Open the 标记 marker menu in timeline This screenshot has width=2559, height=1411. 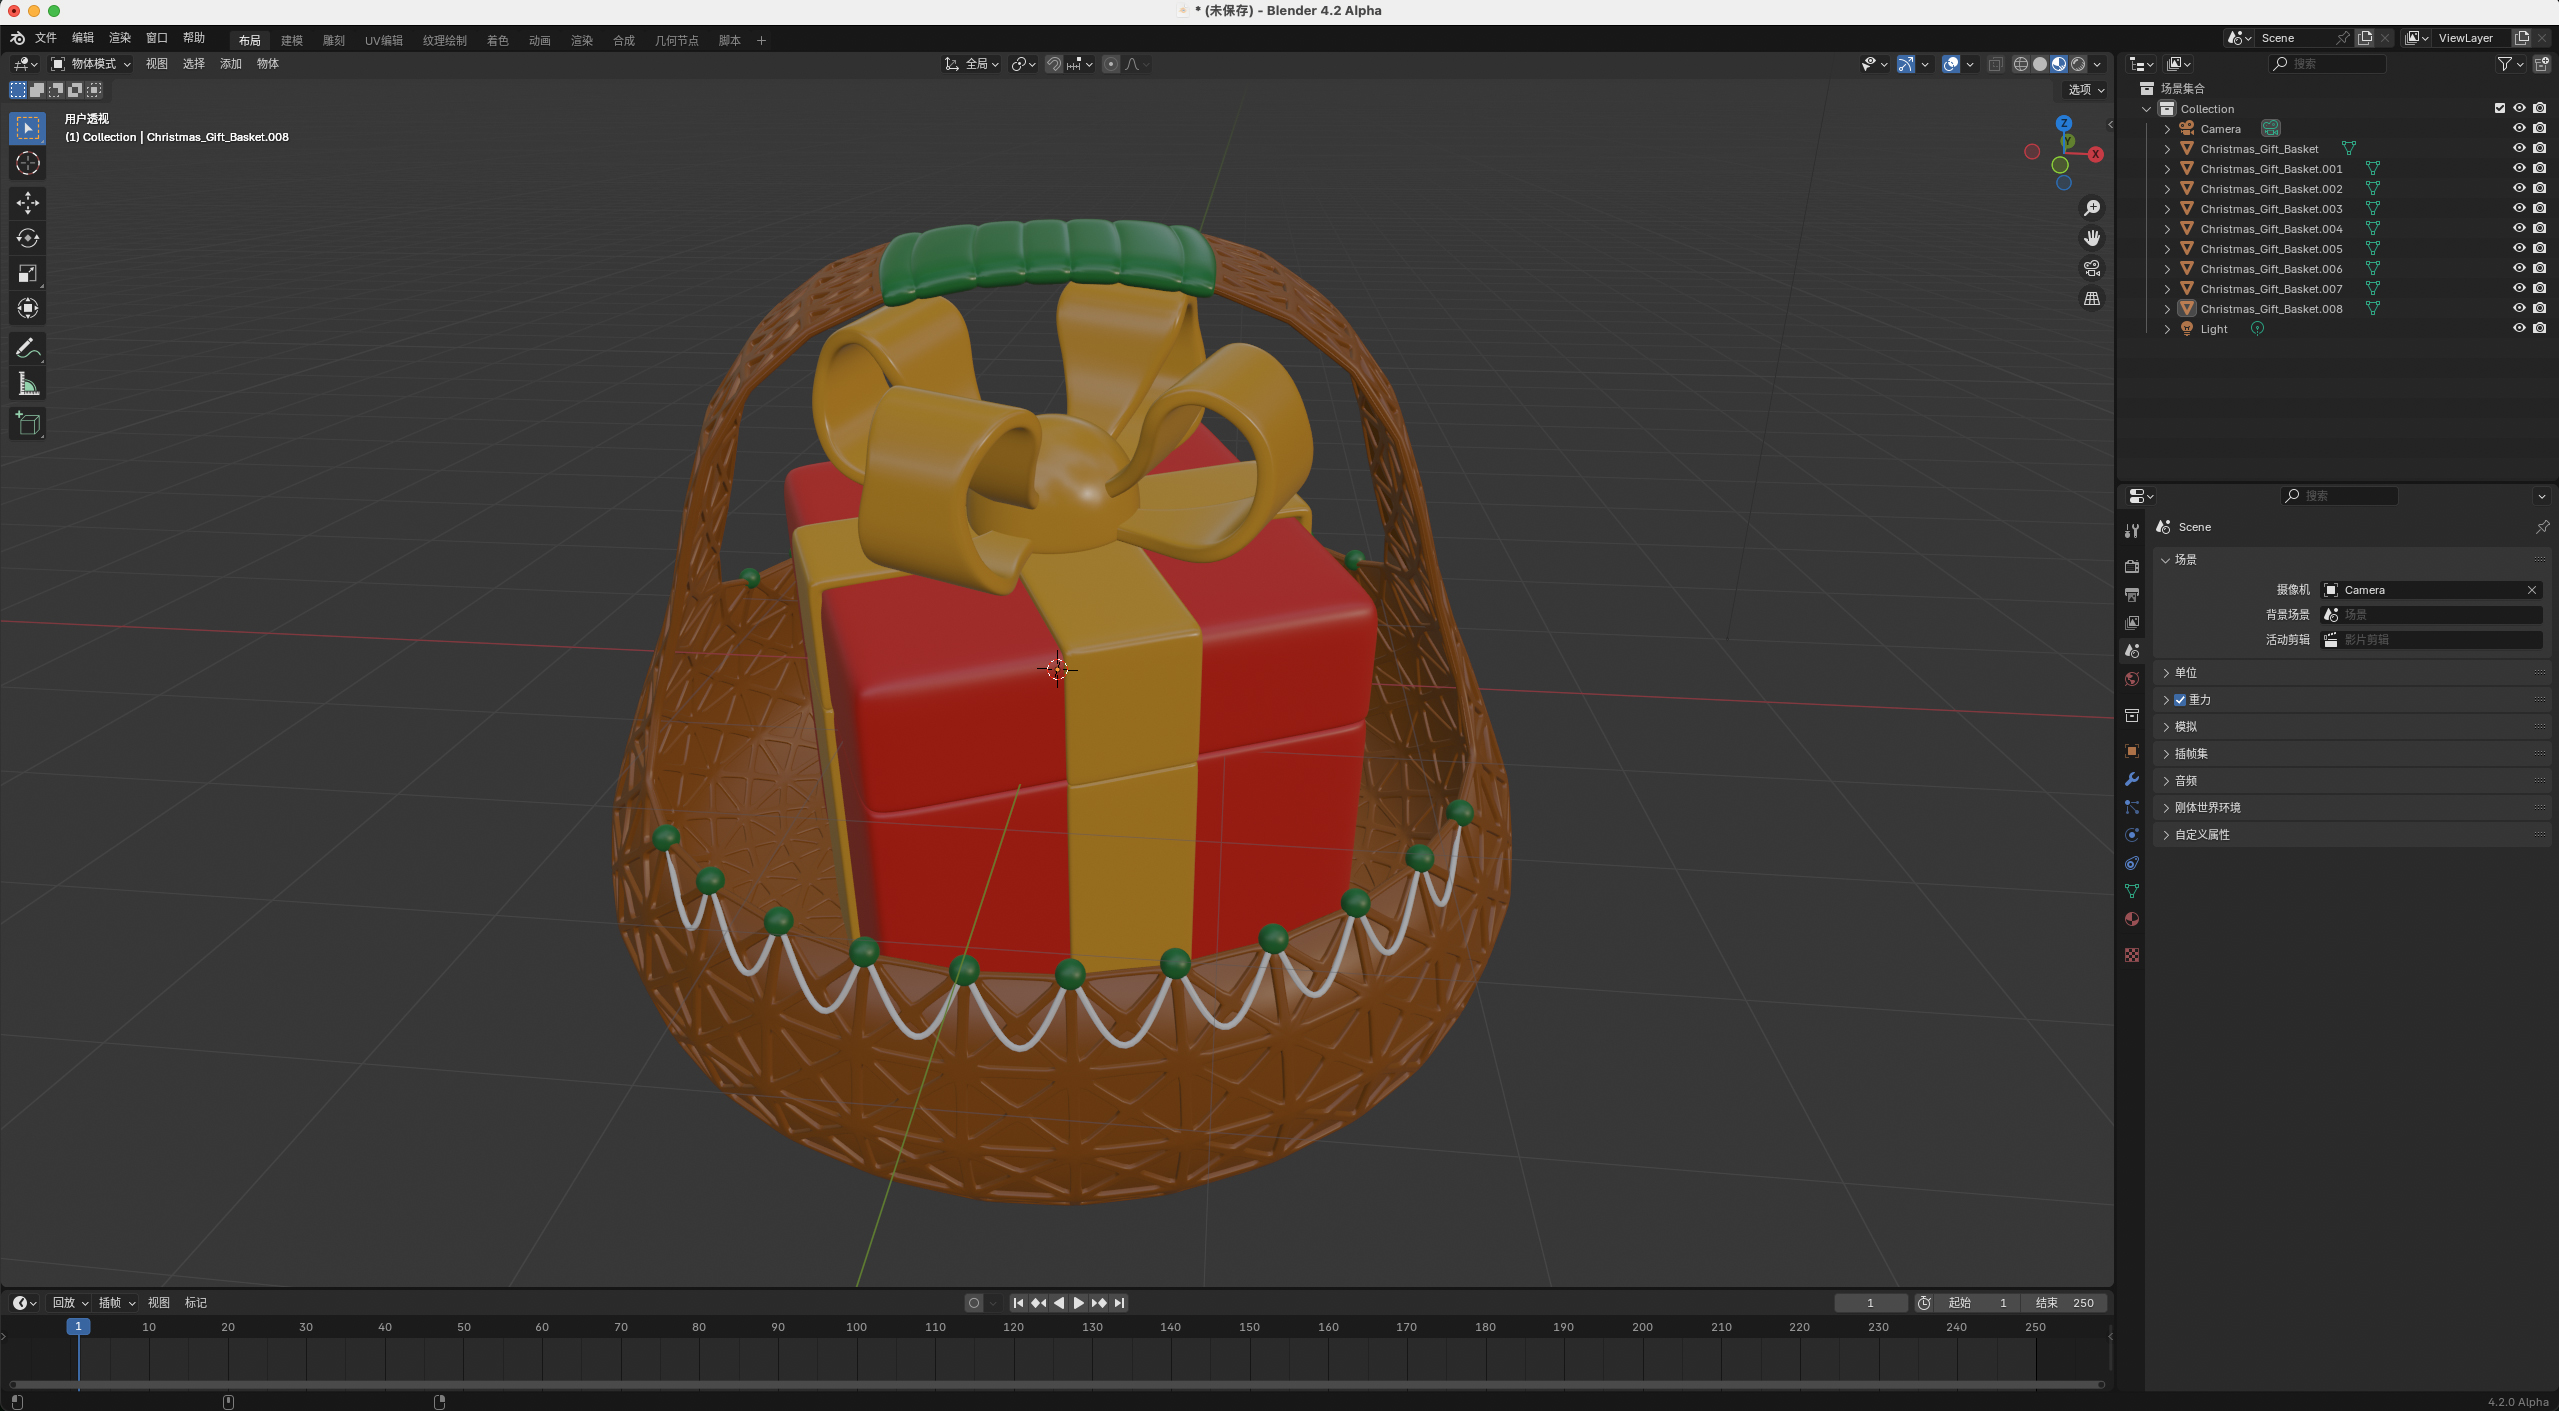(x=196, y=1303)
